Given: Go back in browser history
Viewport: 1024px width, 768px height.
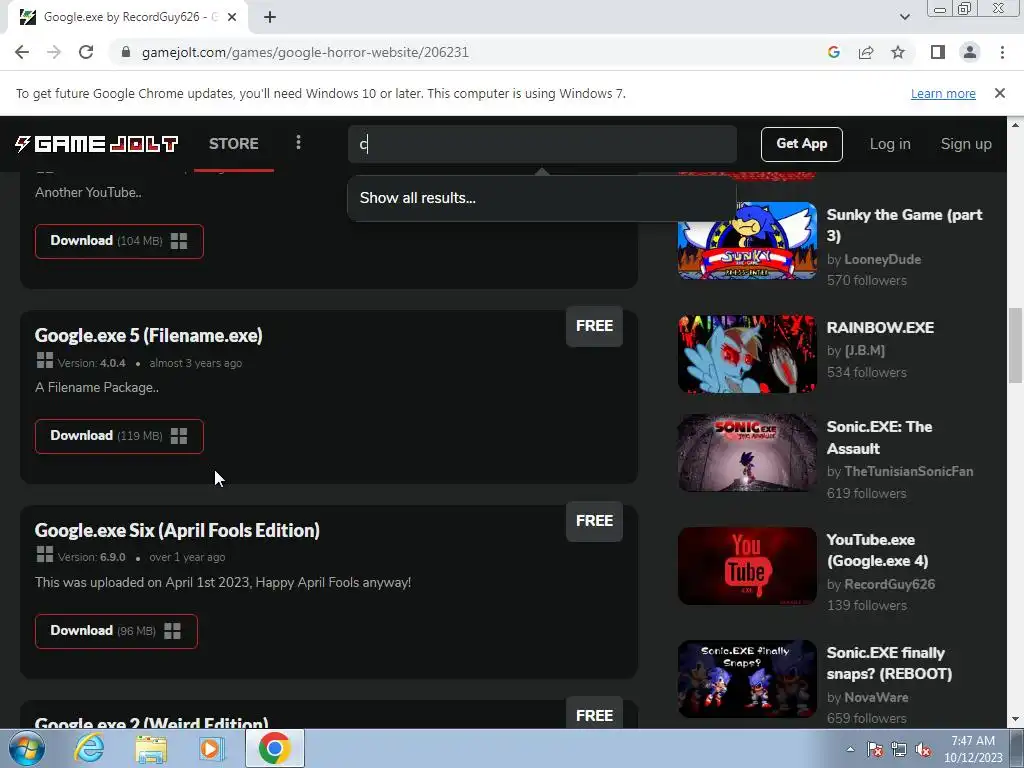Looking at the screenshot, I should coord(22,52).
